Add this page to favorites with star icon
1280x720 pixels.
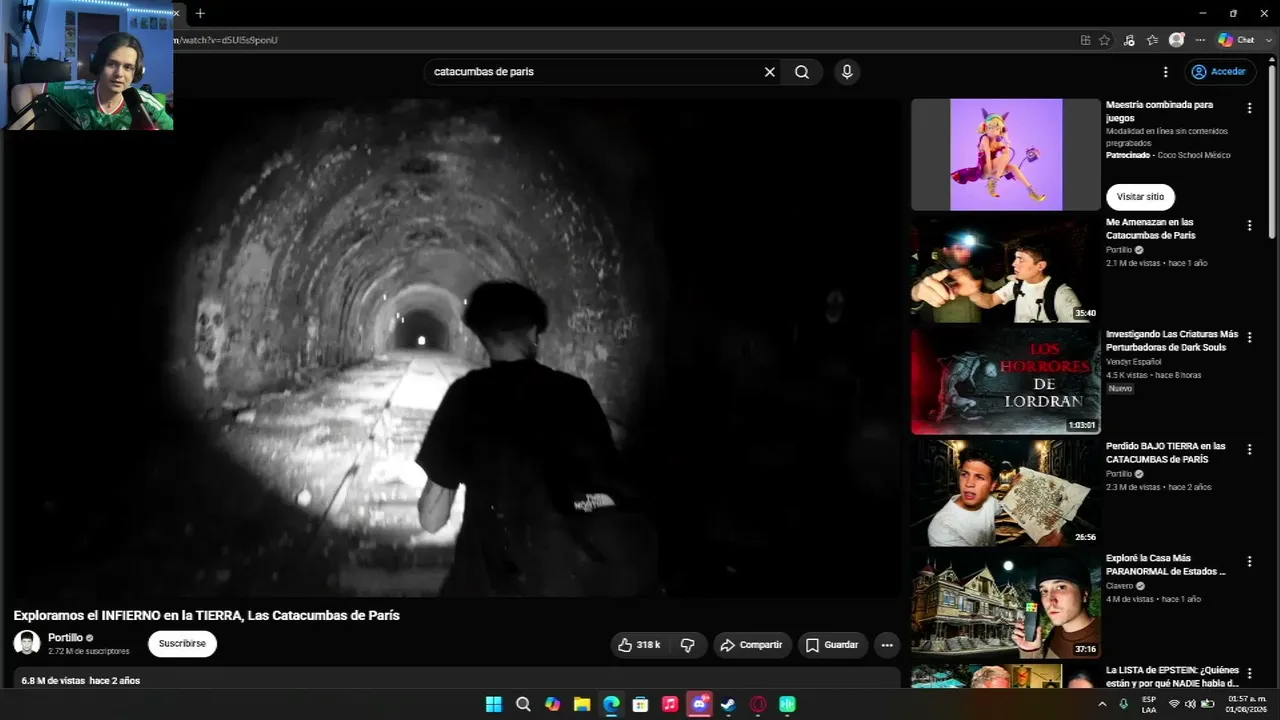pos(1104,40)
